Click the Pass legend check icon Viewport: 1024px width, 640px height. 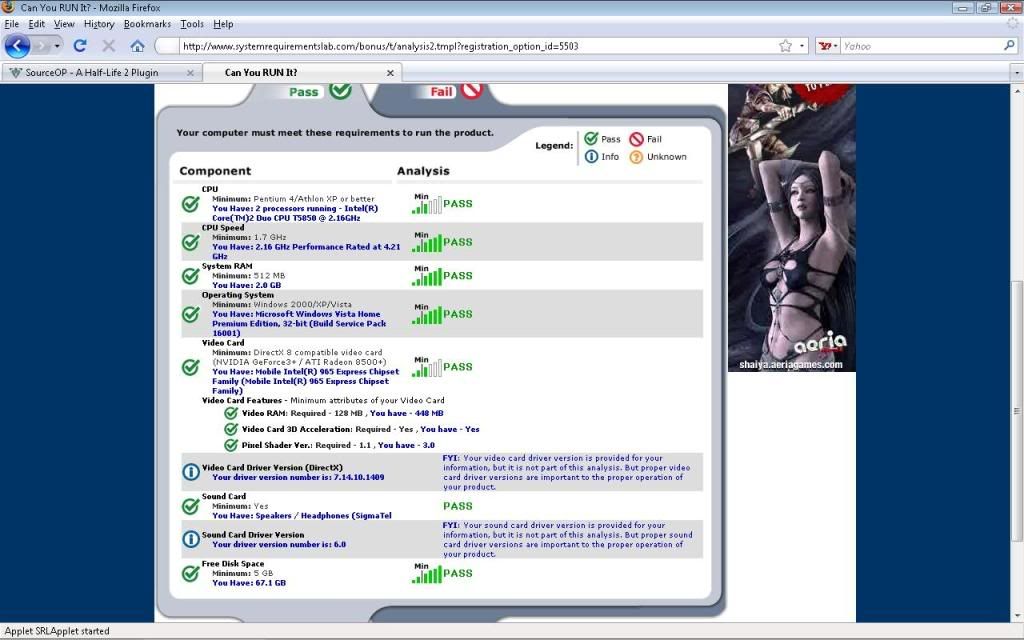tap(591, 138)
